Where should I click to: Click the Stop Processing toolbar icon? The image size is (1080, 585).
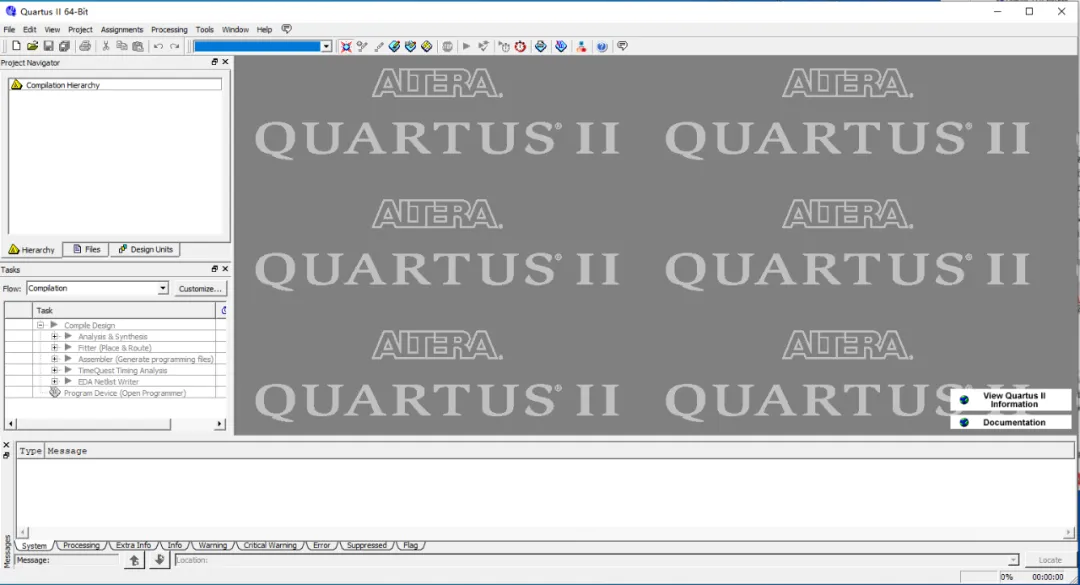point(448,46)
